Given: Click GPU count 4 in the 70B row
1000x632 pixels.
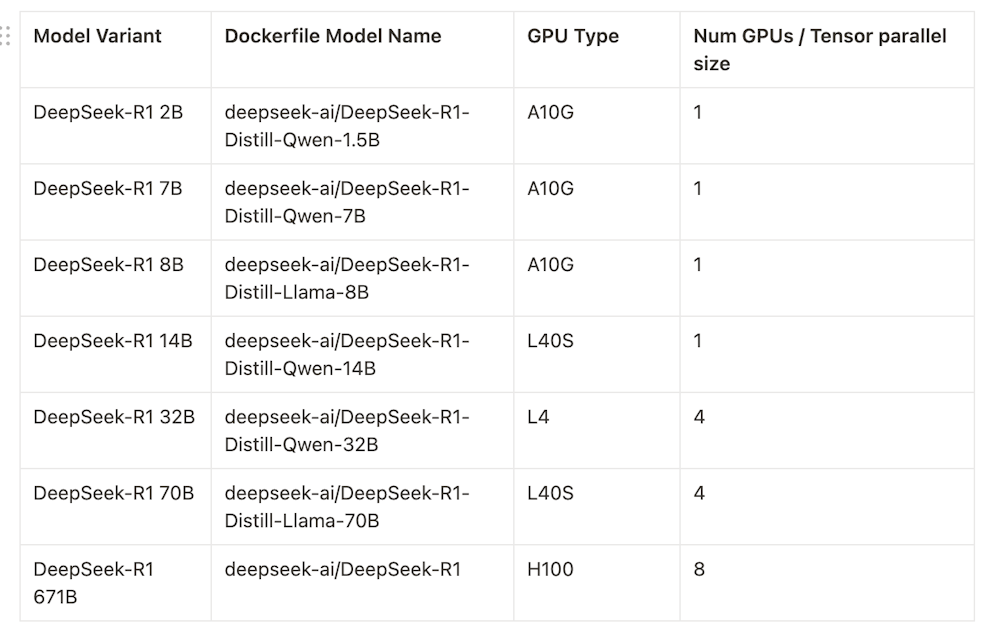Looking at the screenshot, I should (827, 507).
